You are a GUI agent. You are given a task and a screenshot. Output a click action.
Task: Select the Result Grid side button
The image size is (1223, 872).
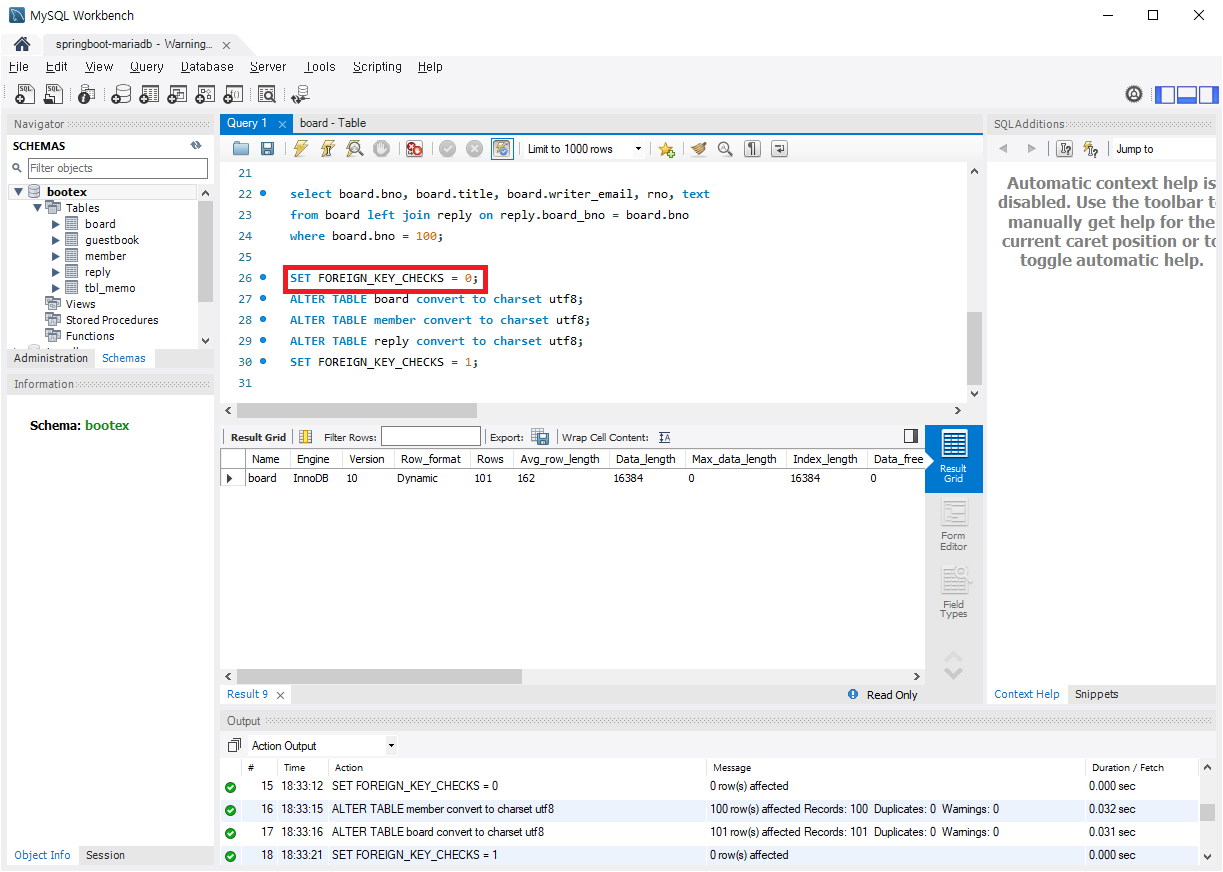[x=954, y=459]
